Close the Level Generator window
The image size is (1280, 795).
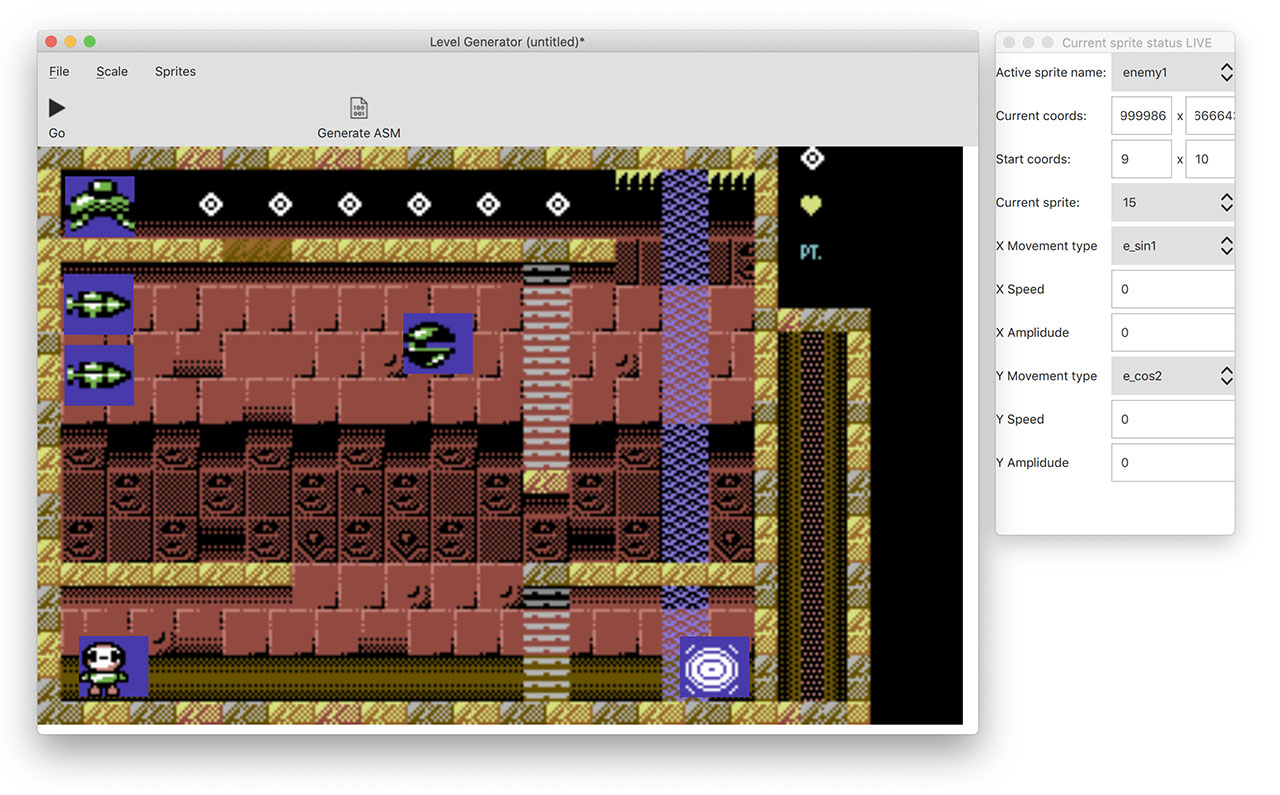click(x=51, y=42)
